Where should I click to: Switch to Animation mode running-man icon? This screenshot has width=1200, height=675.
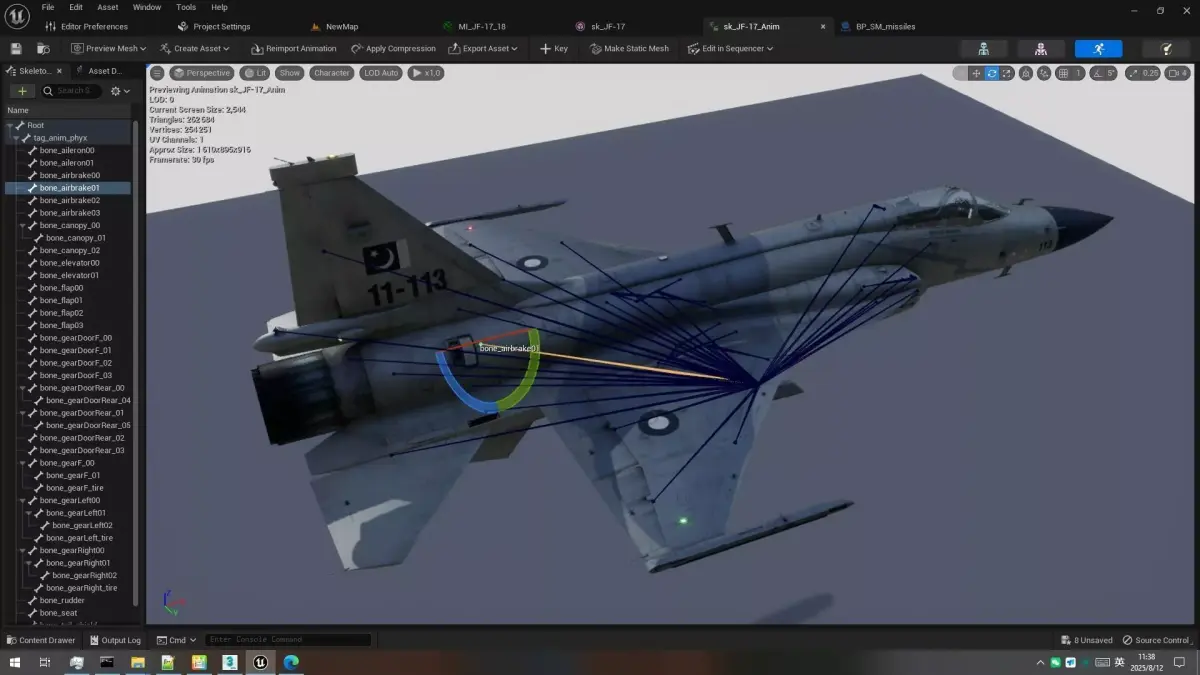[1098, 48]
